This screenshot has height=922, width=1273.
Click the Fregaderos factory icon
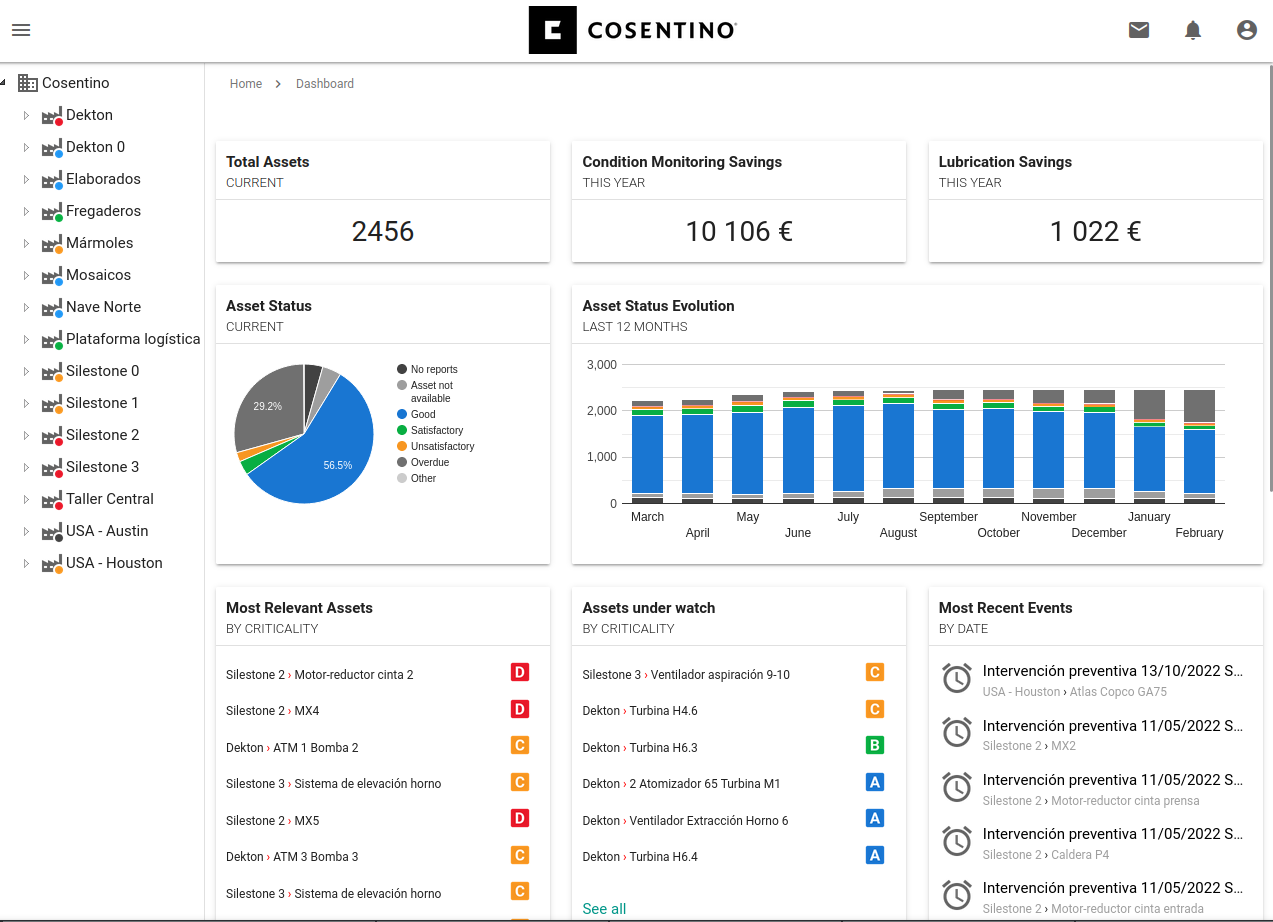click(x=52, y=212)
